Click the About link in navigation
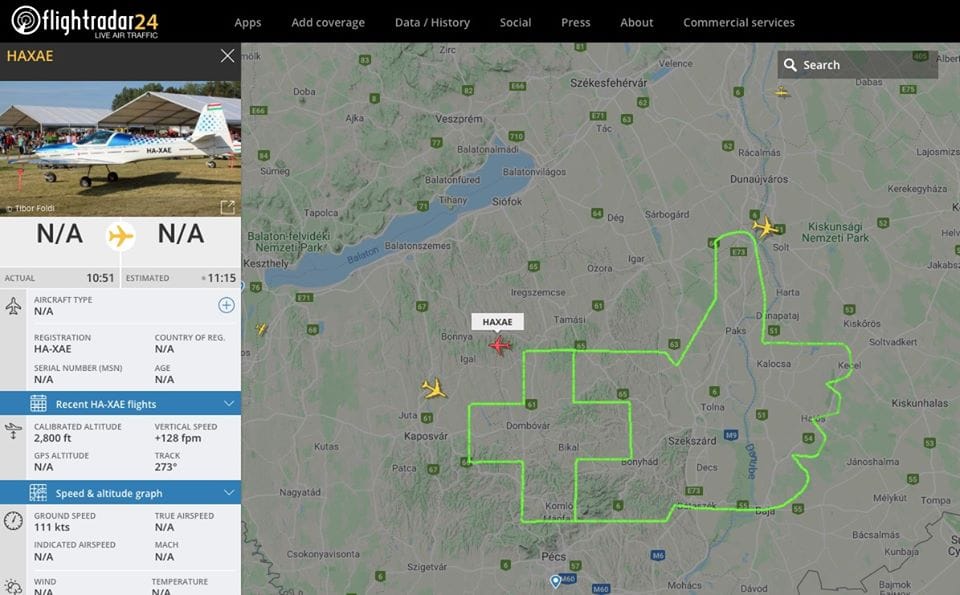 (636, 22)
